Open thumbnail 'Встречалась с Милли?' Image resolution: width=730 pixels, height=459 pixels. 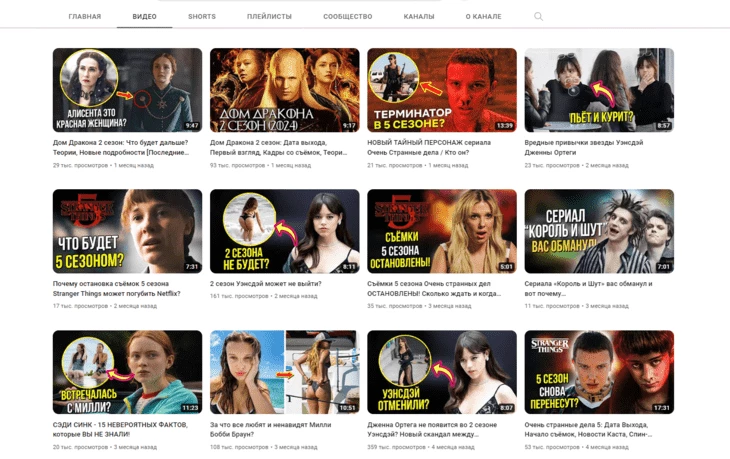coord(127,372)
